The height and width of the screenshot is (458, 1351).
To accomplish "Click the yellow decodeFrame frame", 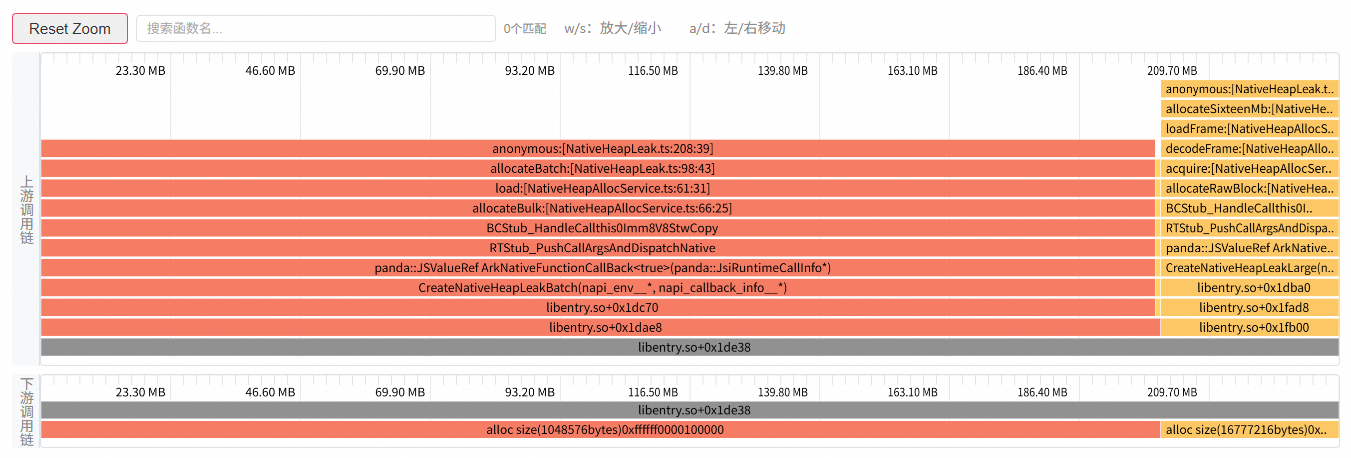I will click(1250, 148).
